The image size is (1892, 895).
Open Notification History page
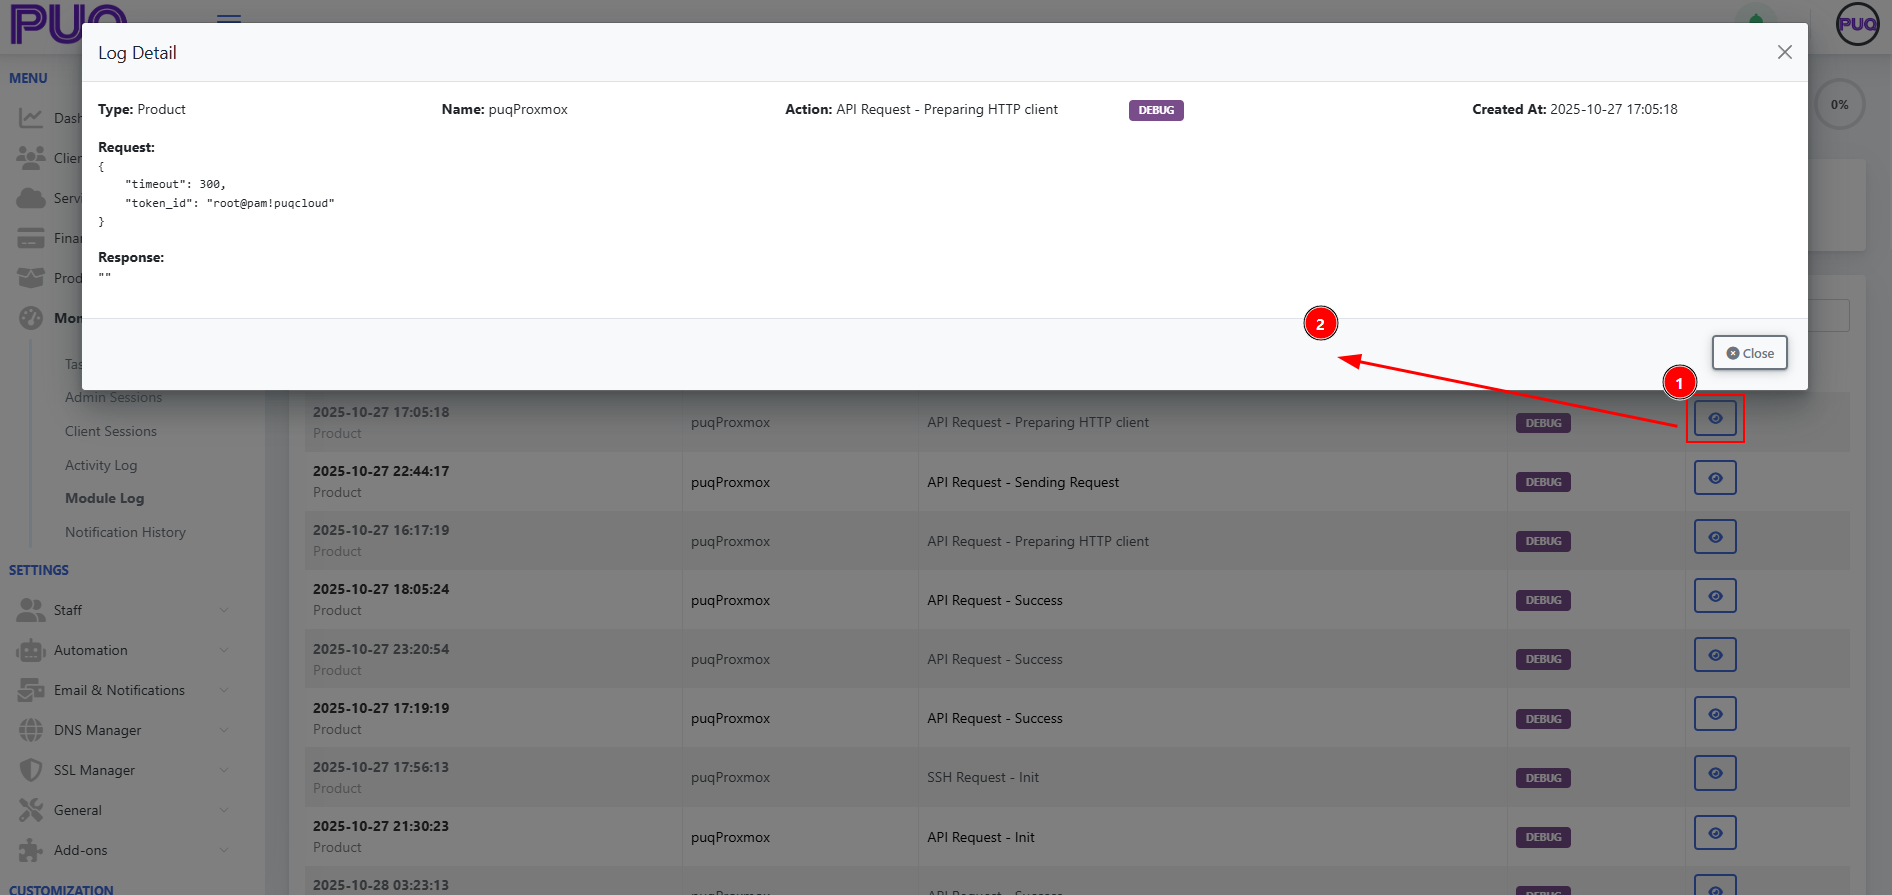125,532
